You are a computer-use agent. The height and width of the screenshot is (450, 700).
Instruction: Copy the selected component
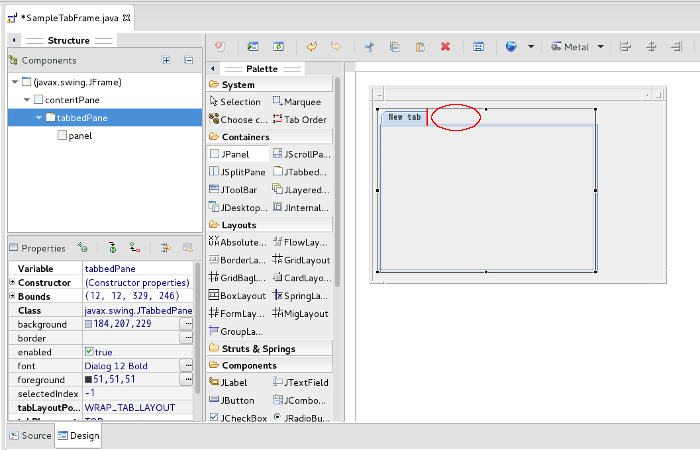[395, 46]
